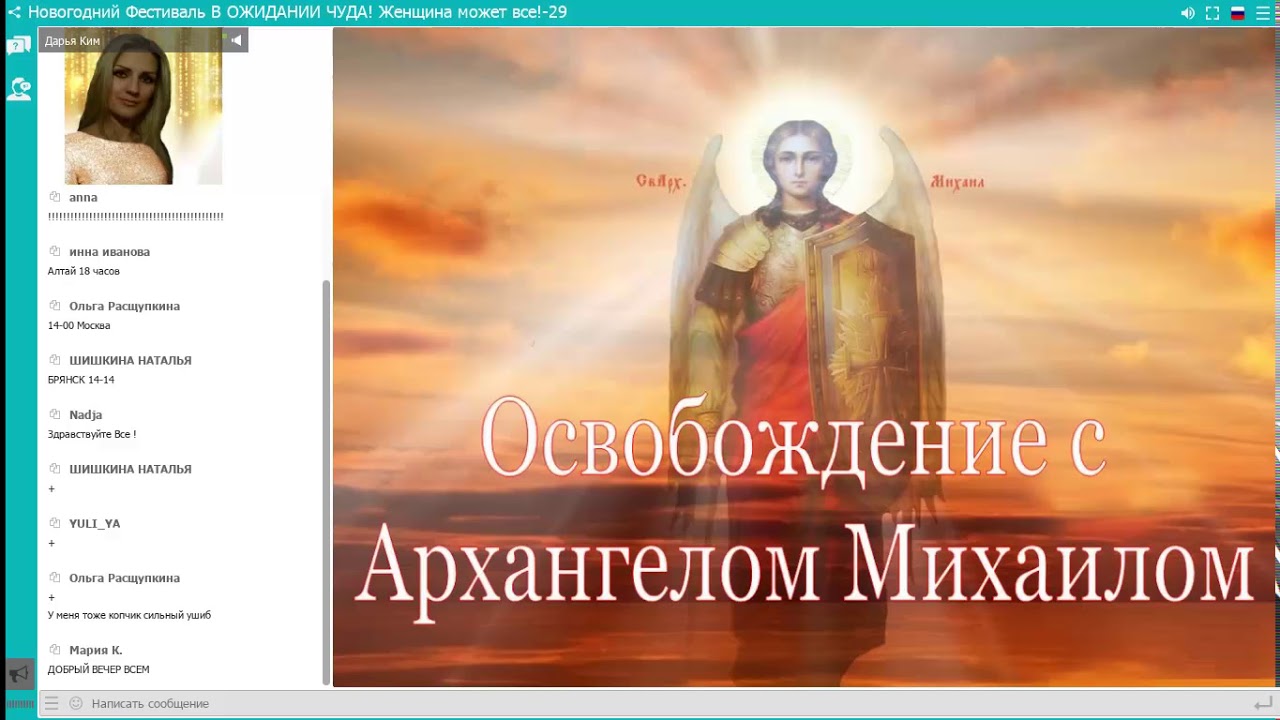Viewport: 1280px width, 720px height.
Task: Click the megaphone announcements icon
Action: pyautogui.click(x=18, y=674)
